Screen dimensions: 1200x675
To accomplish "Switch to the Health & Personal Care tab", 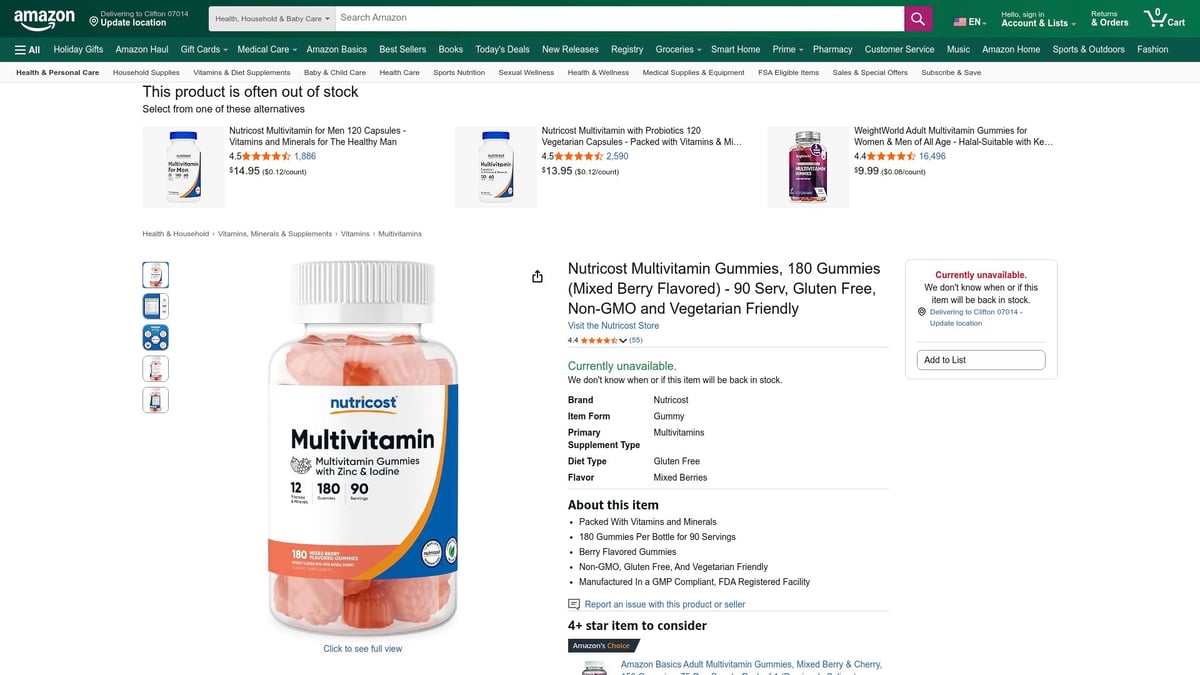I will (x=56, y=72).
